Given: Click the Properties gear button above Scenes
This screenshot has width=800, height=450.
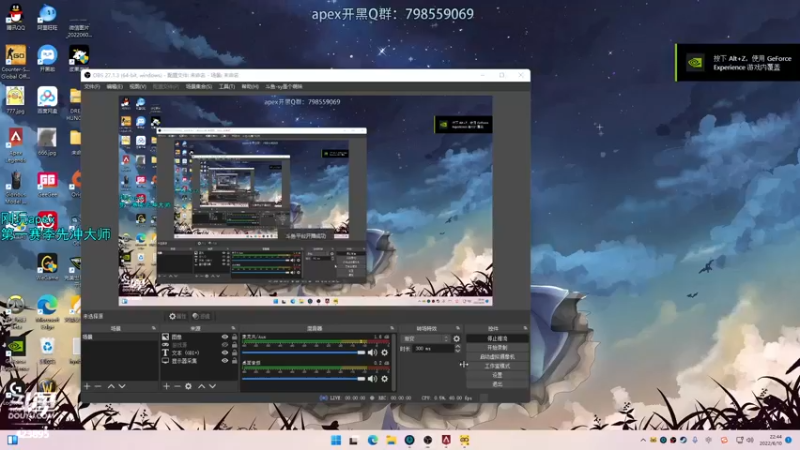Looking at the screenshot, I should coord(178,316).
